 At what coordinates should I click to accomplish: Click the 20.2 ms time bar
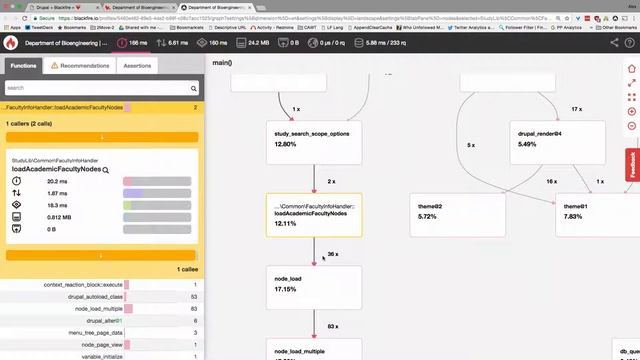tap(157, 181)
